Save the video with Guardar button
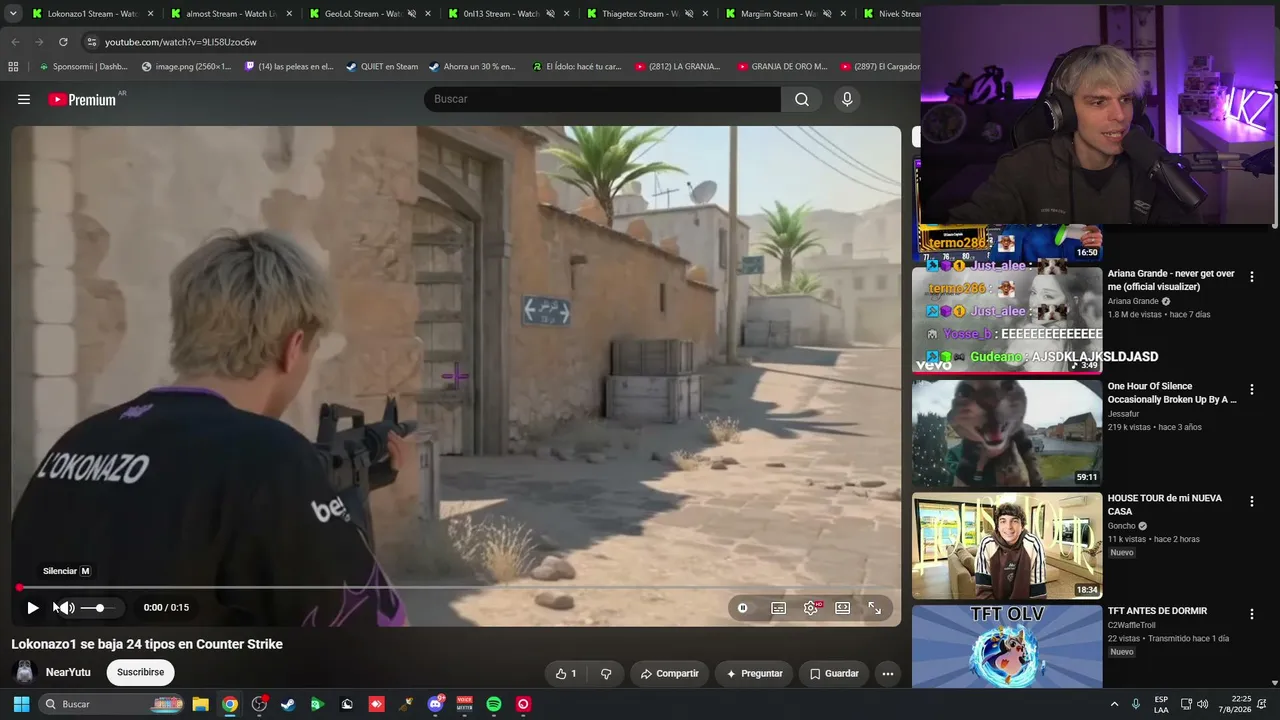The width and height of the screenshot is (1280, 720). pyautogui.click(x=834, y=674)
